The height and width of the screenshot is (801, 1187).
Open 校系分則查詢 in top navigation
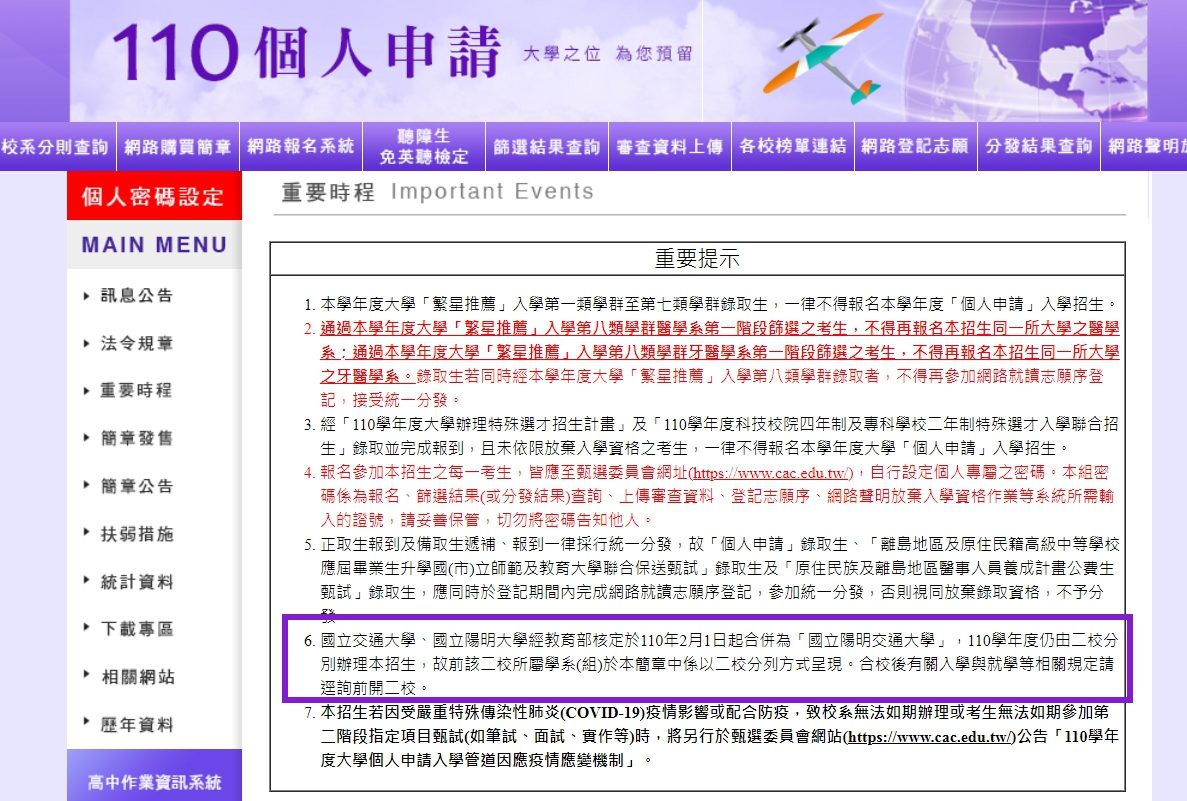[56, 147]
